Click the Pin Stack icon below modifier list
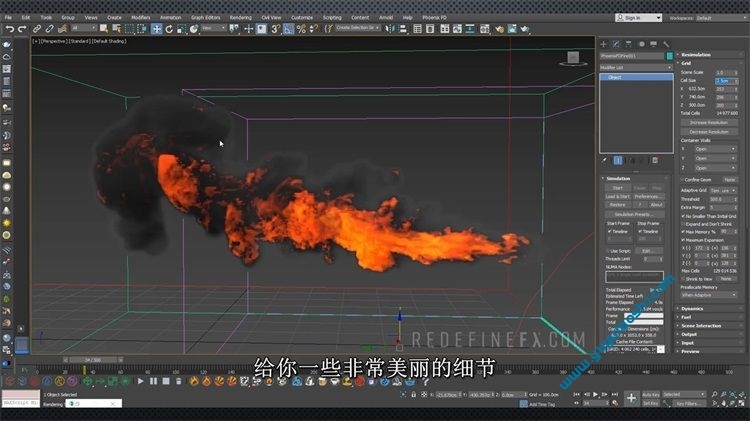The width and height of the screenshot is (750, 421). coord(604,160)
